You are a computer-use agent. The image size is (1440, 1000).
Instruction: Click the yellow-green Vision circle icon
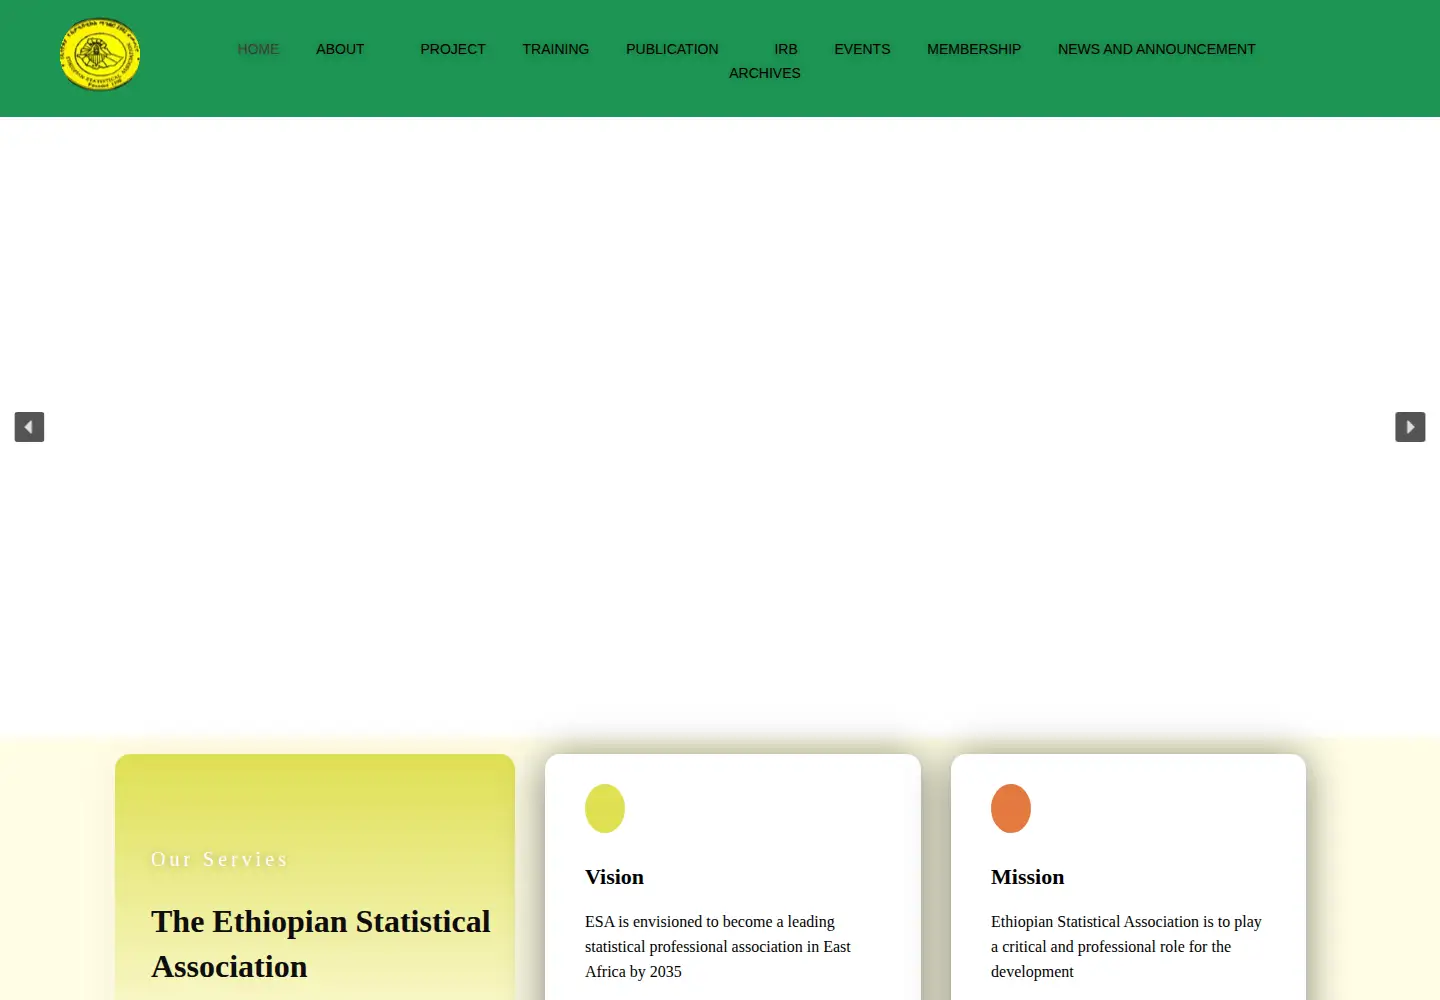click(x=605, y=808)
